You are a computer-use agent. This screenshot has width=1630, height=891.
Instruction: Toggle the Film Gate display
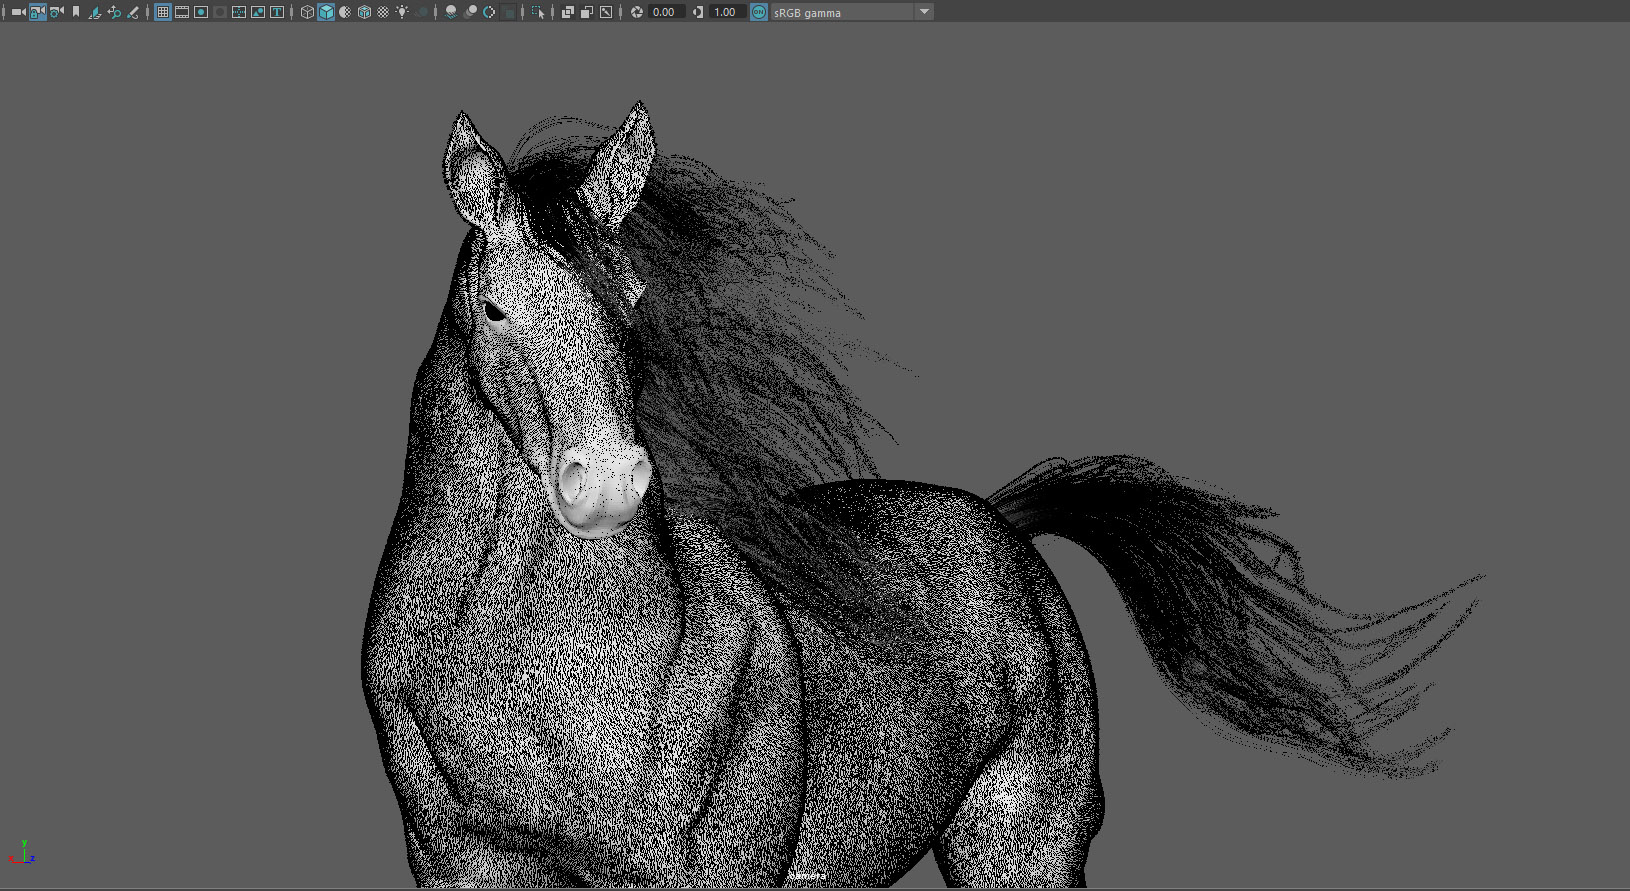(182, 12)
